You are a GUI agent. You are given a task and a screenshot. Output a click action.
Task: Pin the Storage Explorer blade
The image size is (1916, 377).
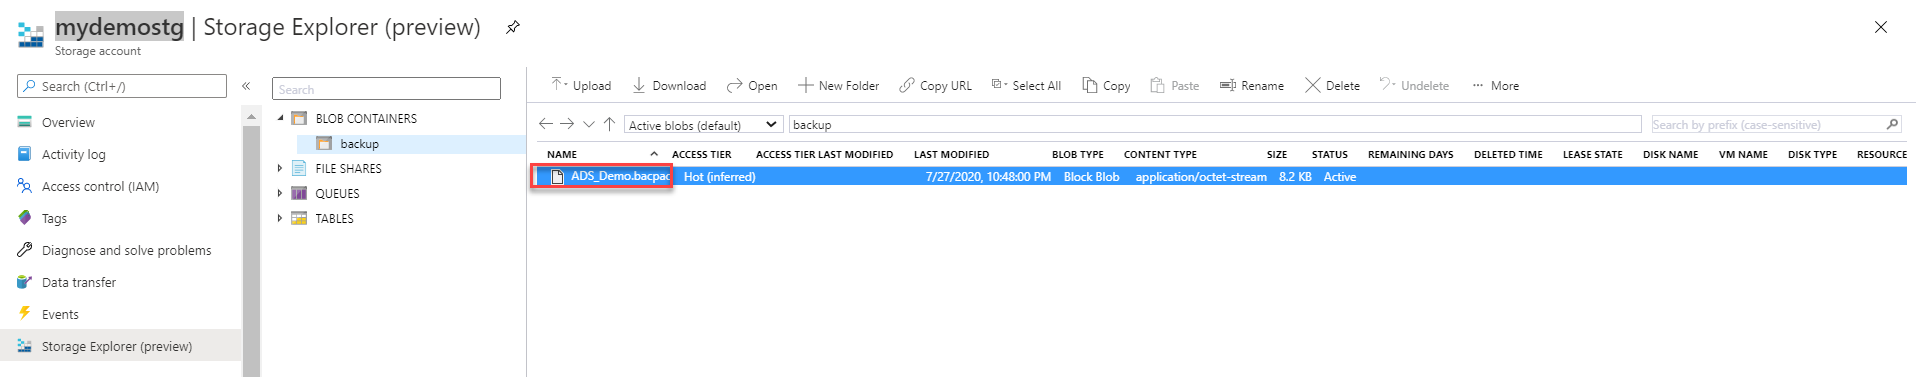512,27
